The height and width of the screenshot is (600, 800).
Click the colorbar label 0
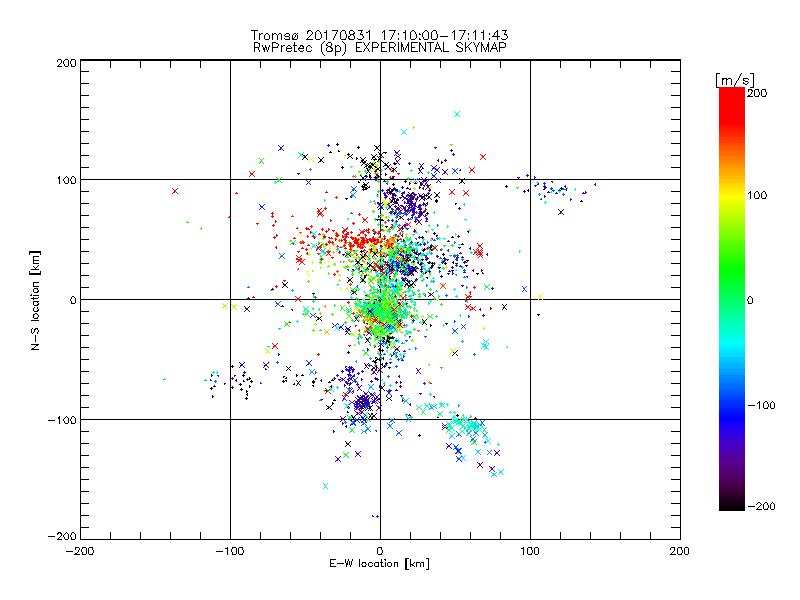coord(750,300)
